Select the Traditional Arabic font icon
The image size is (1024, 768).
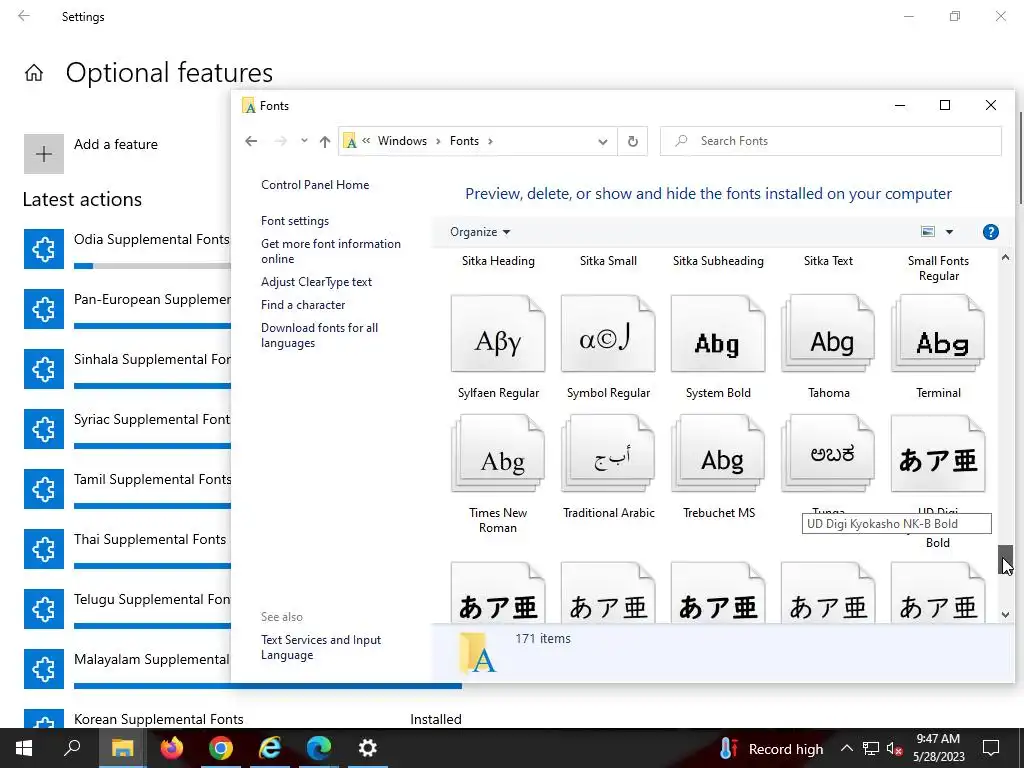tap(608, 453)
